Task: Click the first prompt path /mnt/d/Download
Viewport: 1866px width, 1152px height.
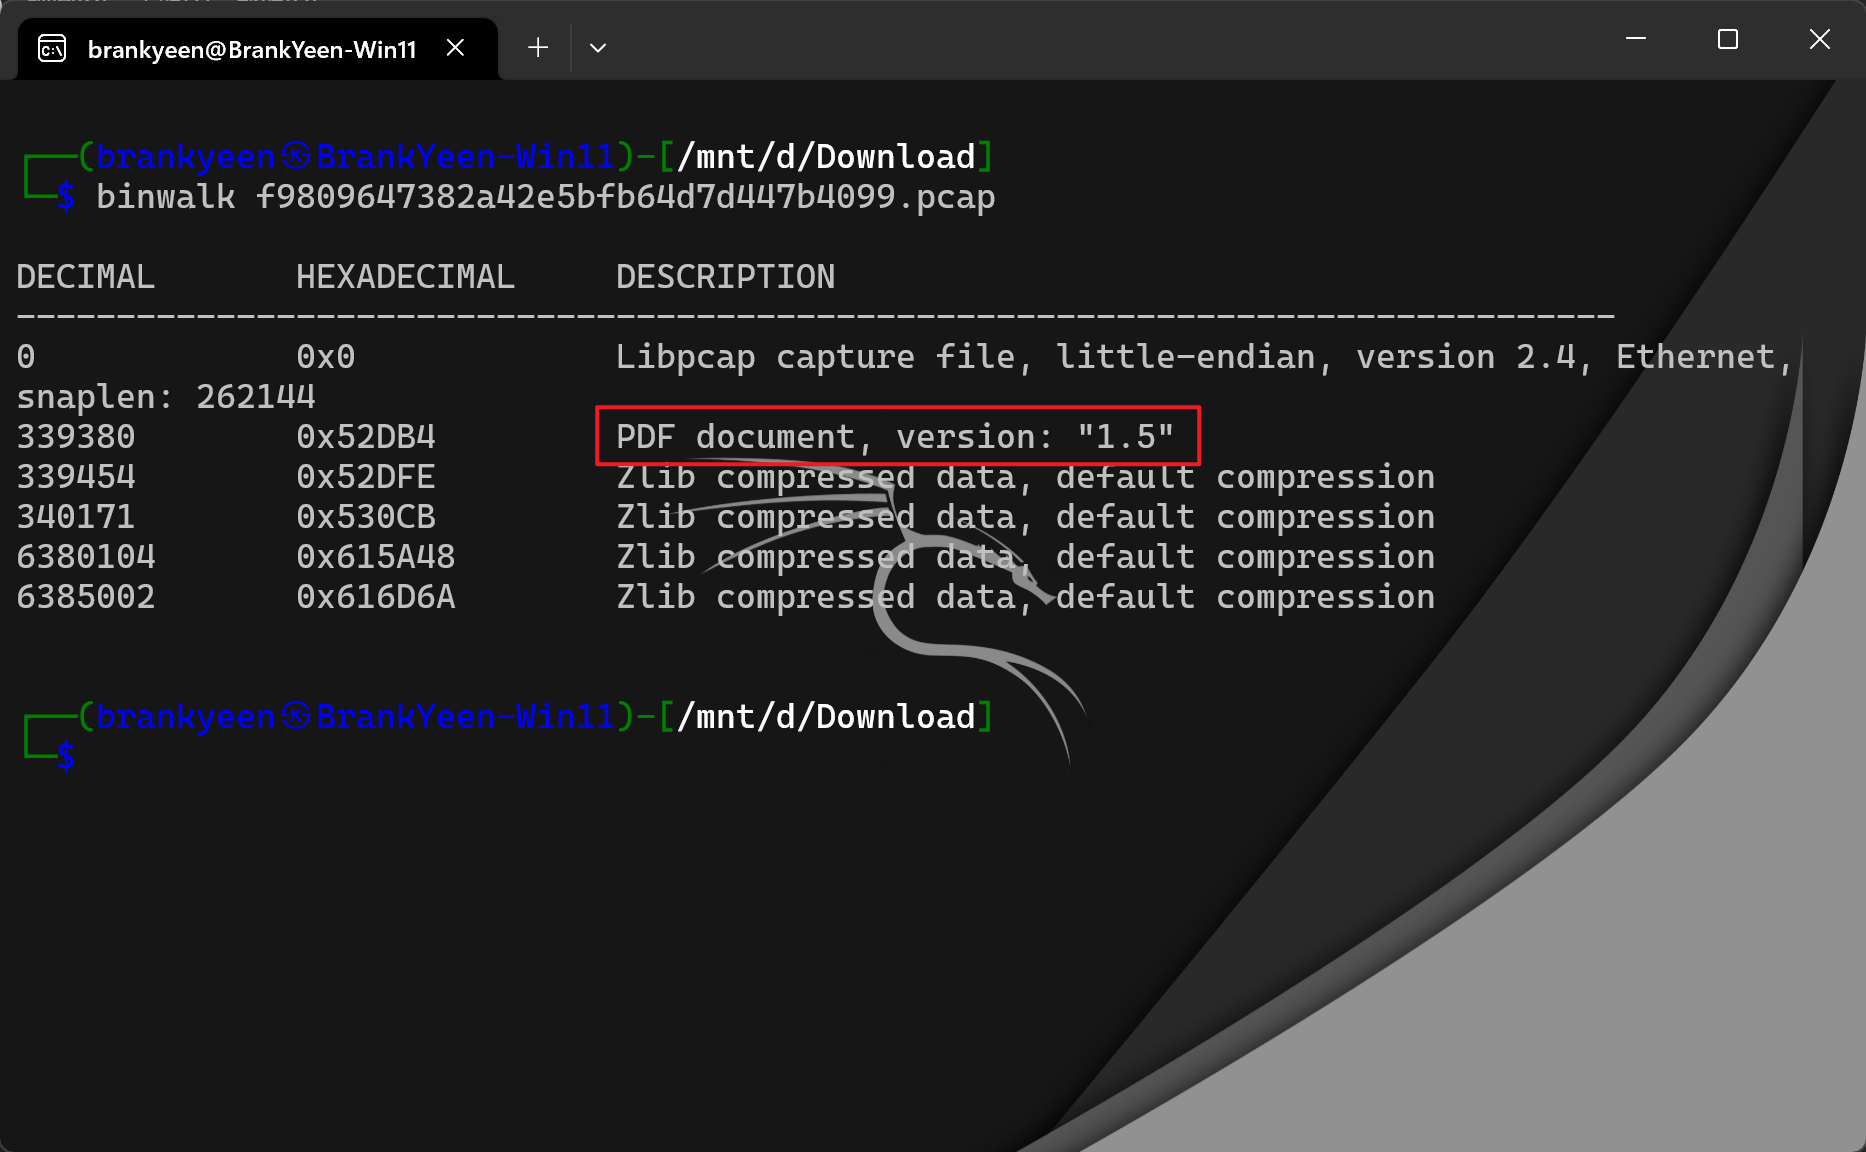Action: (826, 157)
